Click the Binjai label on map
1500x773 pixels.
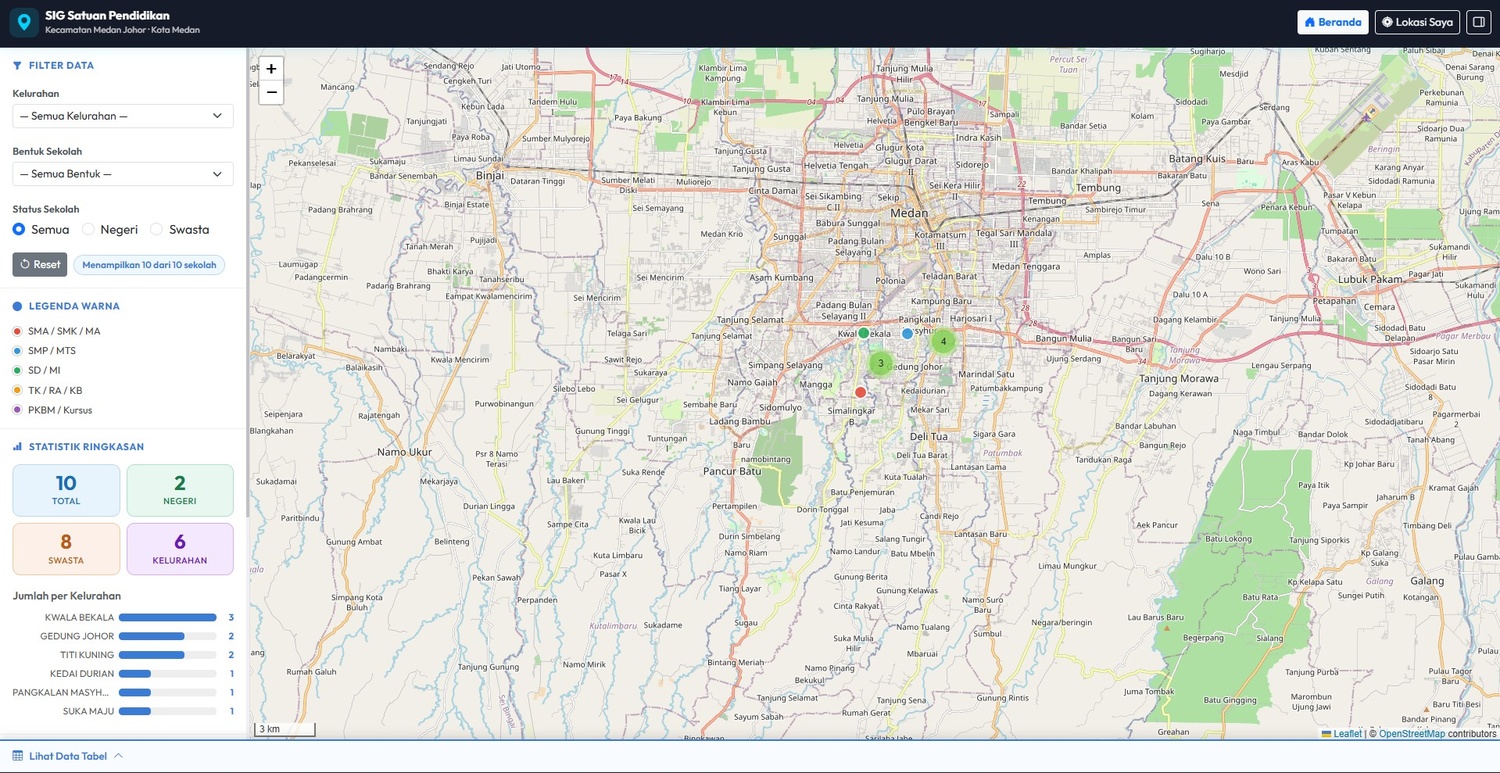[x=490, y=173]
